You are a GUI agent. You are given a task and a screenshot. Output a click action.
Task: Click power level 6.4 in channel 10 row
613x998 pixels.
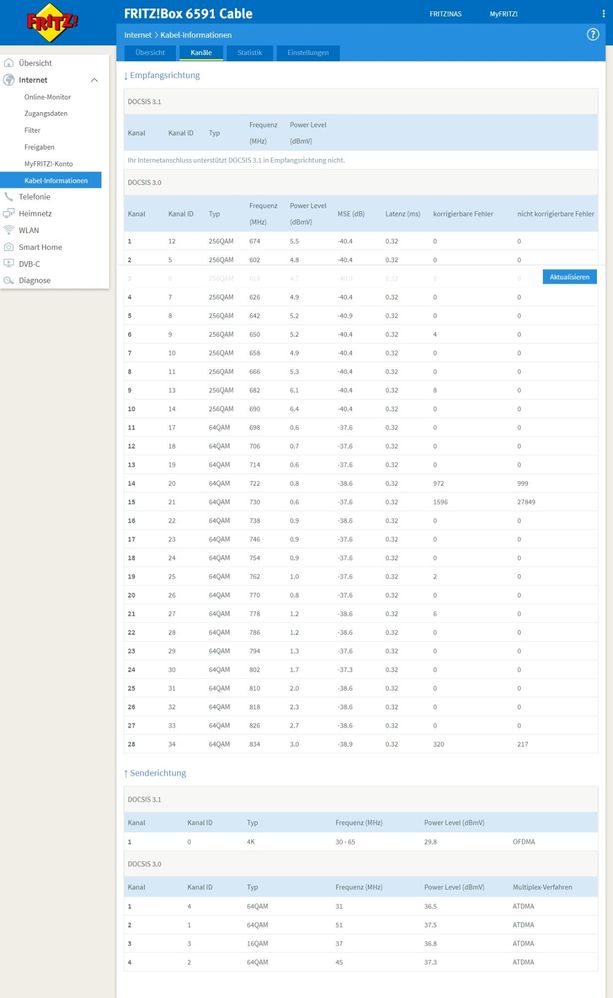(x=294, y=409)
